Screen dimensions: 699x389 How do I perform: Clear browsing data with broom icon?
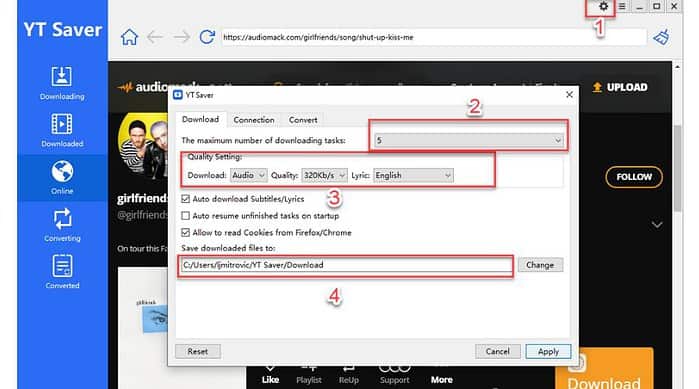(661, 37)
